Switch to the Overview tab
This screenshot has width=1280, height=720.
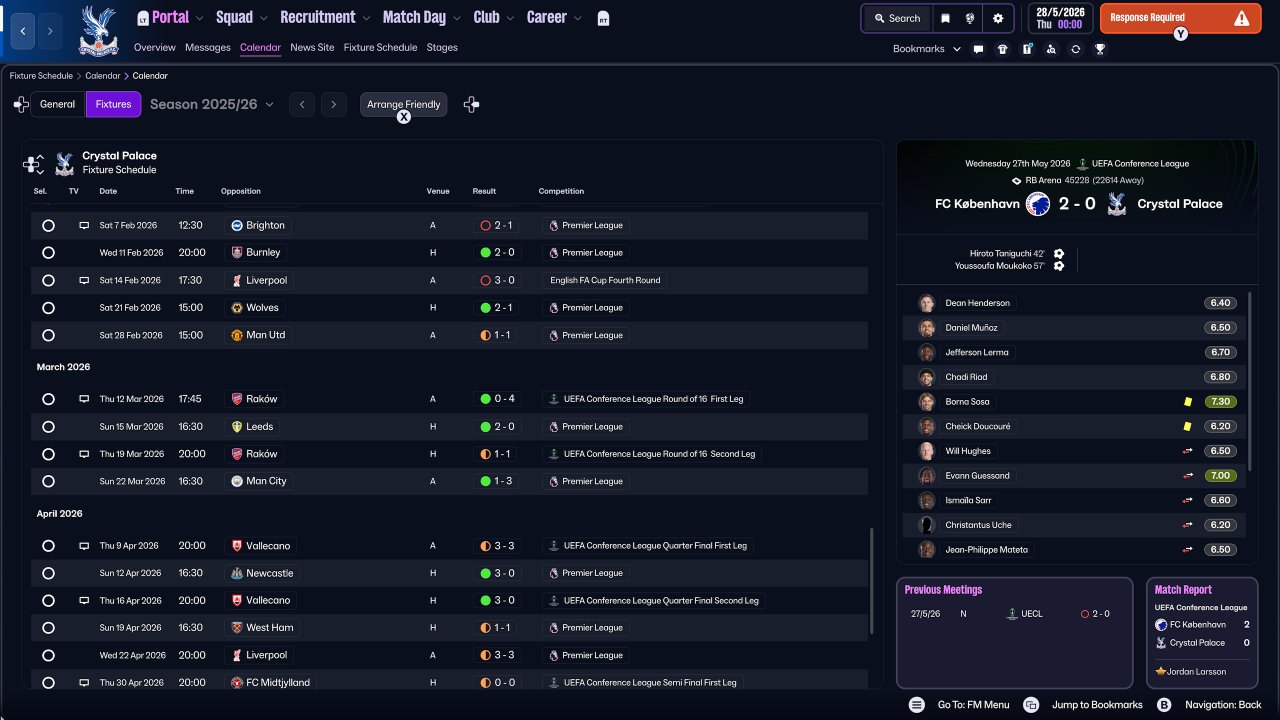click(155, 48)
